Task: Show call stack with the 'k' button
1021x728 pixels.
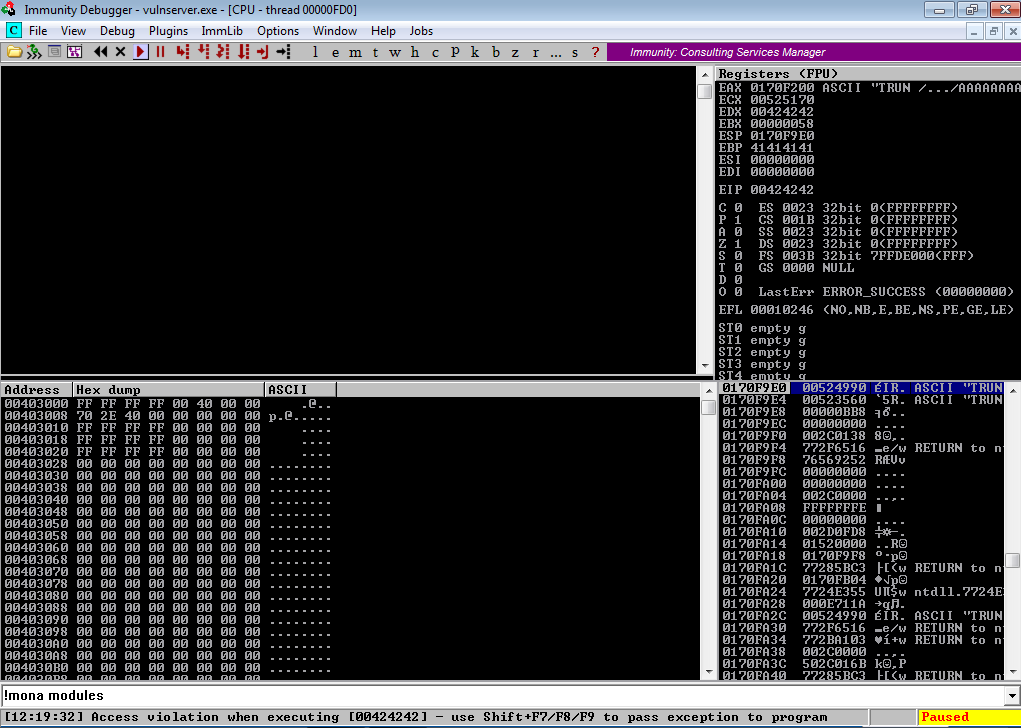Action: [475, 52]
